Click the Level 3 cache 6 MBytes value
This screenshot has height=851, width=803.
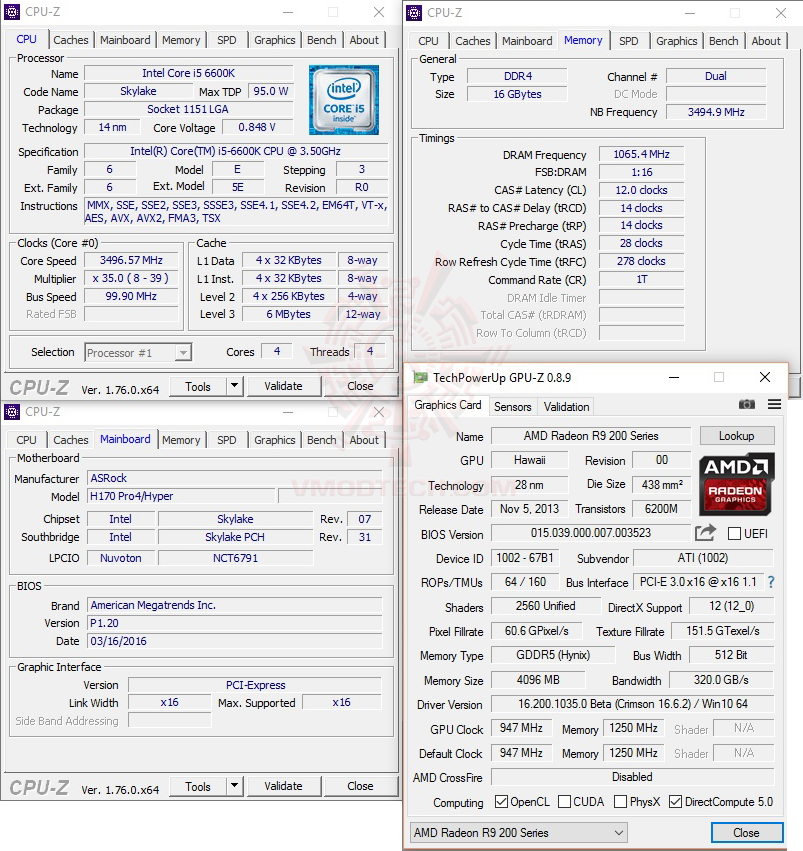288,314
